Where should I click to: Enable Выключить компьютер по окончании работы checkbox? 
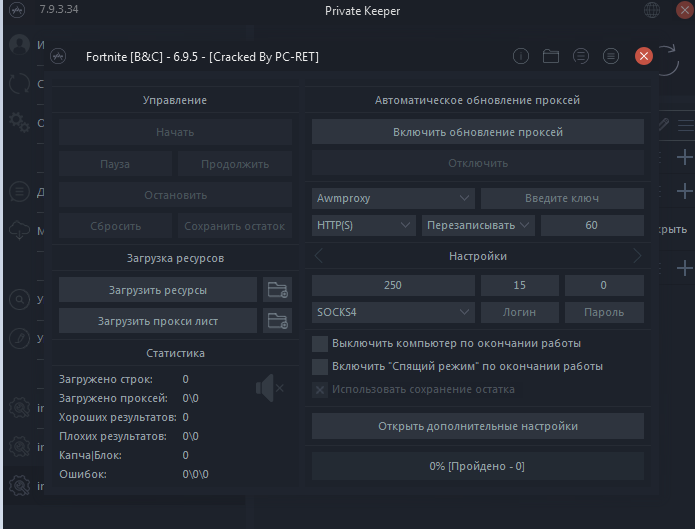320,344
